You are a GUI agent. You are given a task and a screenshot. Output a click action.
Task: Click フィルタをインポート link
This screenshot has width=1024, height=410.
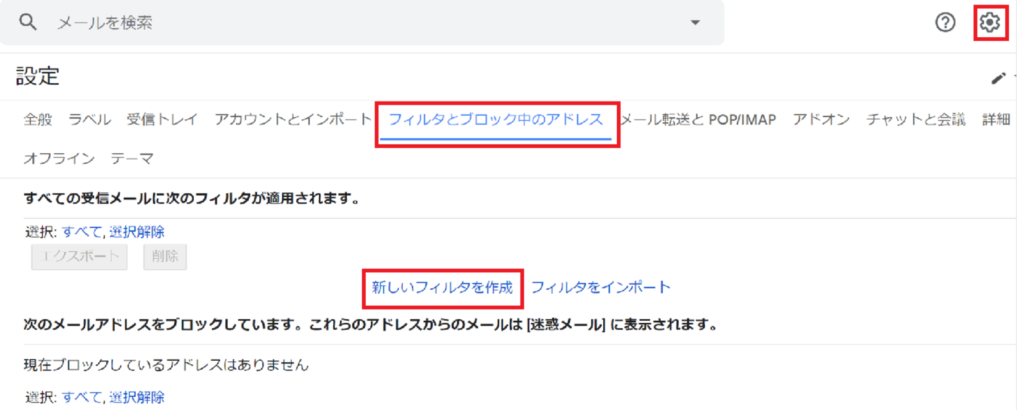pos(601,287)
